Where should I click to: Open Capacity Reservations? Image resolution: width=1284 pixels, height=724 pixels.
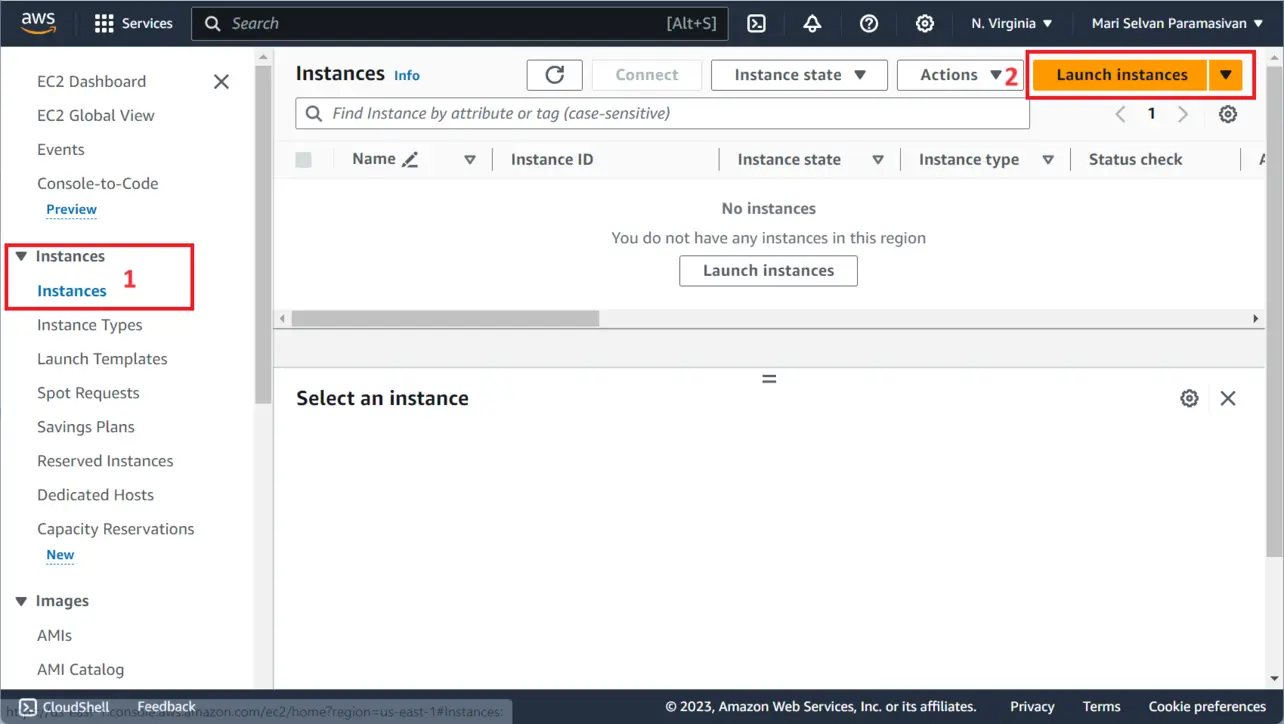click(116, 529)
